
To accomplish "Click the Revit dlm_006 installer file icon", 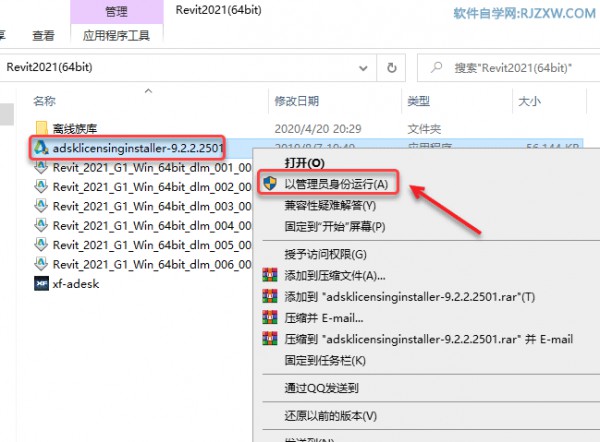I will [41, 264].
